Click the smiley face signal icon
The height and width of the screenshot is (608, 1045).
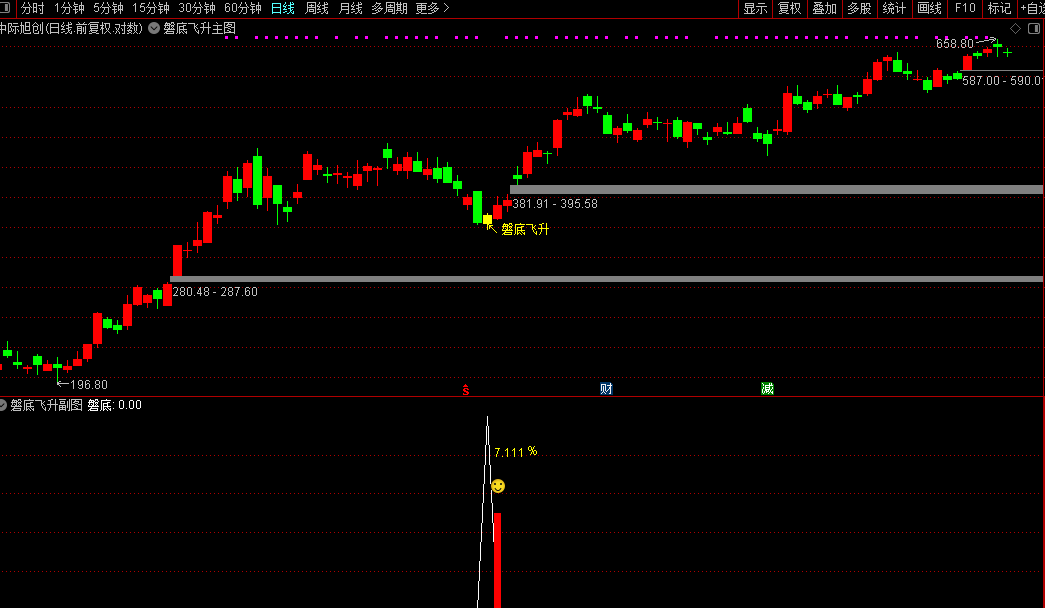(x=498, y=486)
